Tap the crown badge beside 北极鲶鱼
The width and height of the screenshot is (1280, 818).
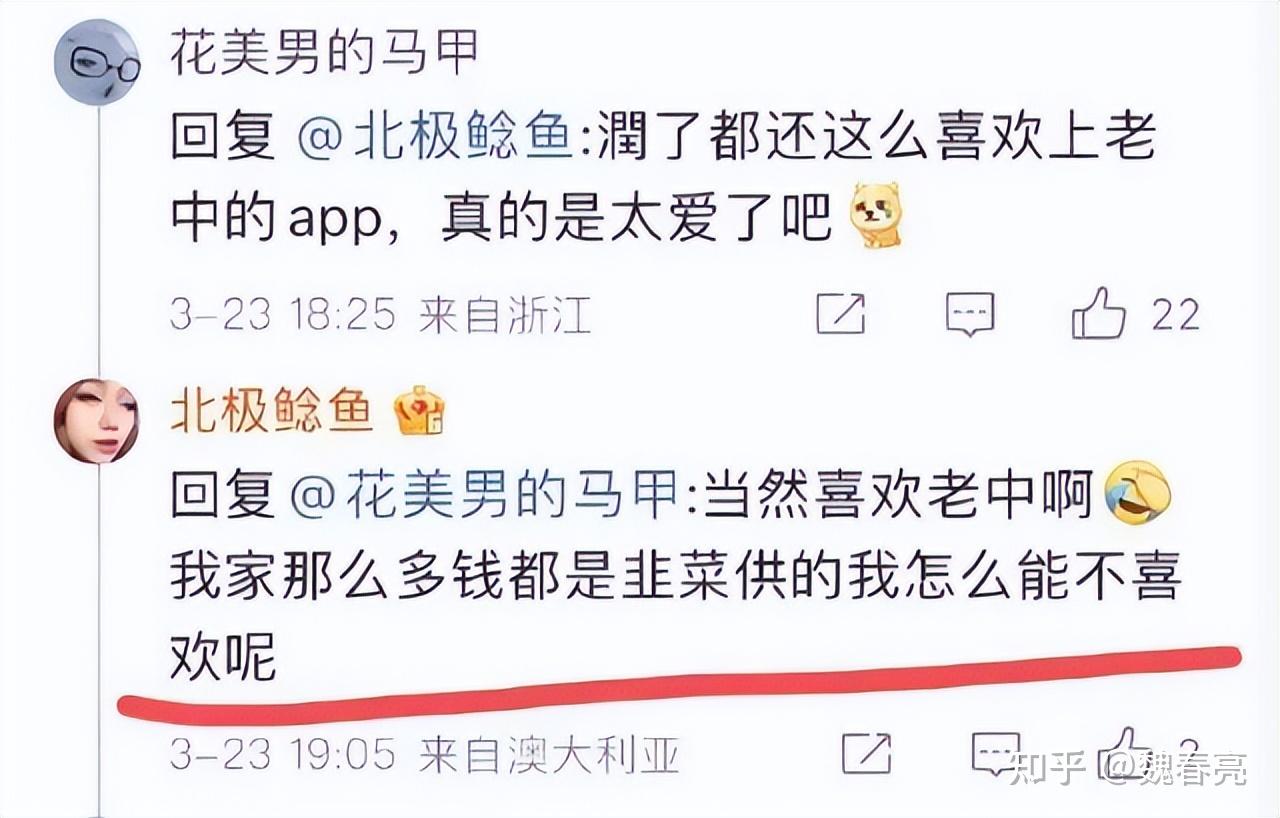pyautogui.click(x=420, y=410)
